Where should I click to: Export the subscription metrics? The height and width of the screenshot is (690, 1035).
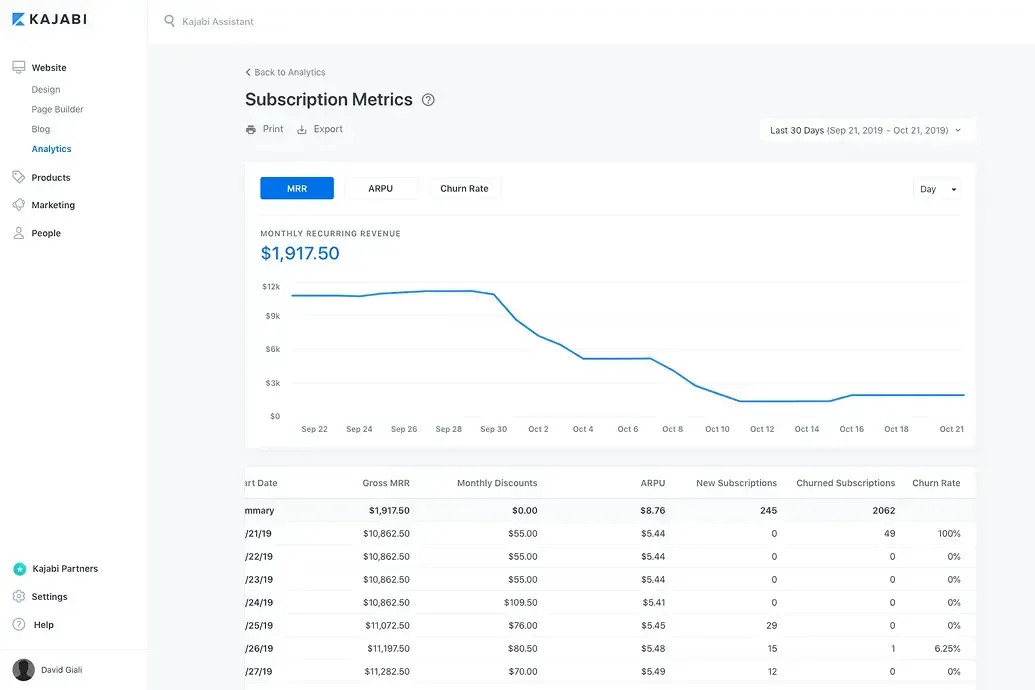point(320,130)
